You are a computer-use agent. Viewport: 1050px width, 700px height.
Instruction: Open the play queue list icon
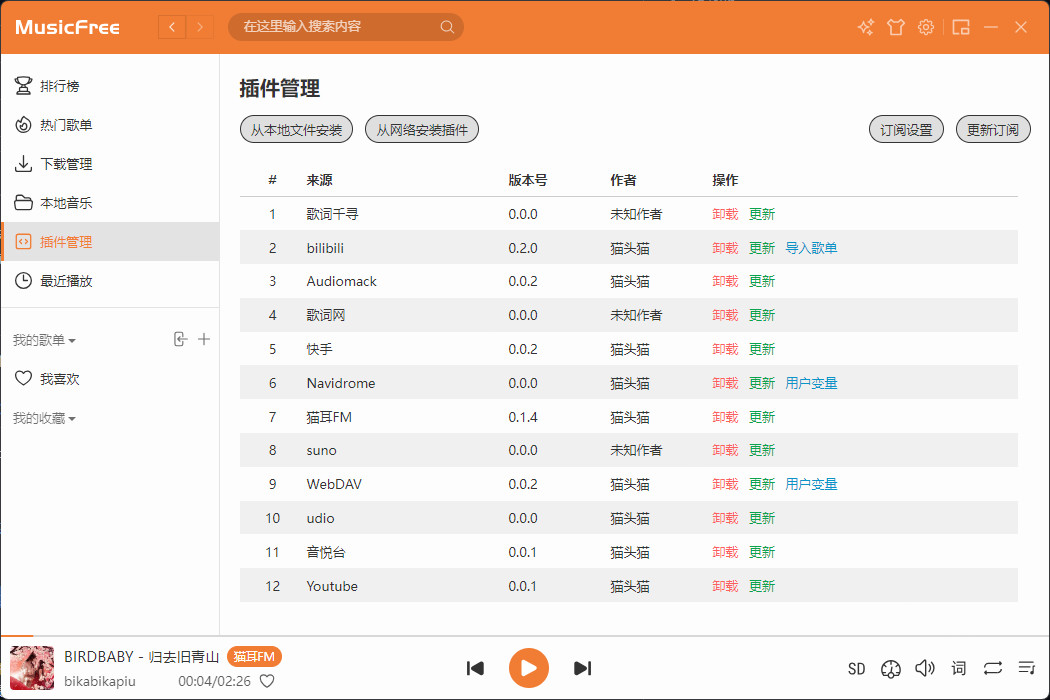click(x=1026, y=668)
